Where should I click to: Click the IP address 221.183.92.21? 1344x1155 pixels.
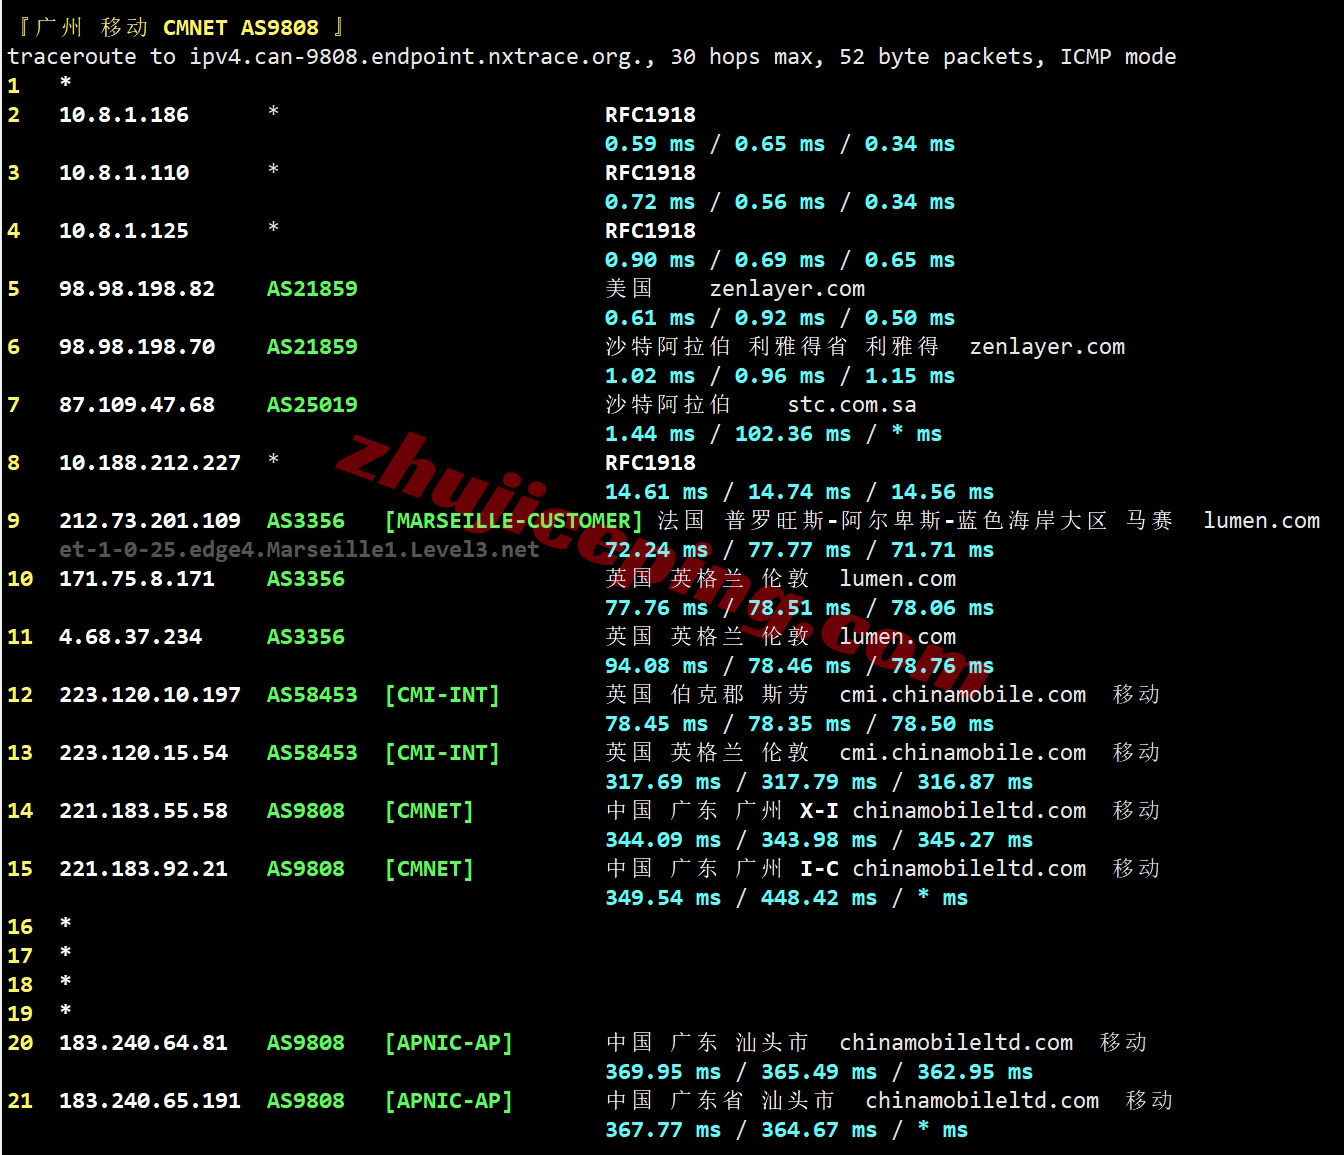pyautogui.click(x=143, y=869)
